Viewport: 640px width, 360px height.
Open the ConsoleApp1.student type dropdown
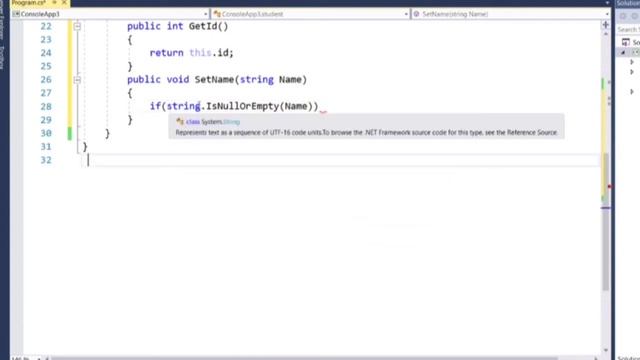pyautogui.click(x=406, y=14)
